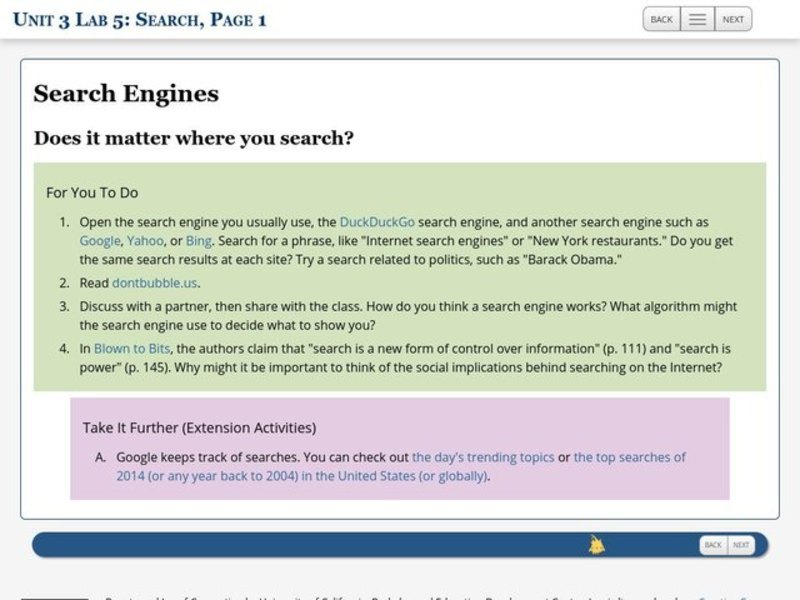This screenshot has height=600, width=800.
Task: Open the table of contents hamburger icon
Action: click(x=697, y=18)
